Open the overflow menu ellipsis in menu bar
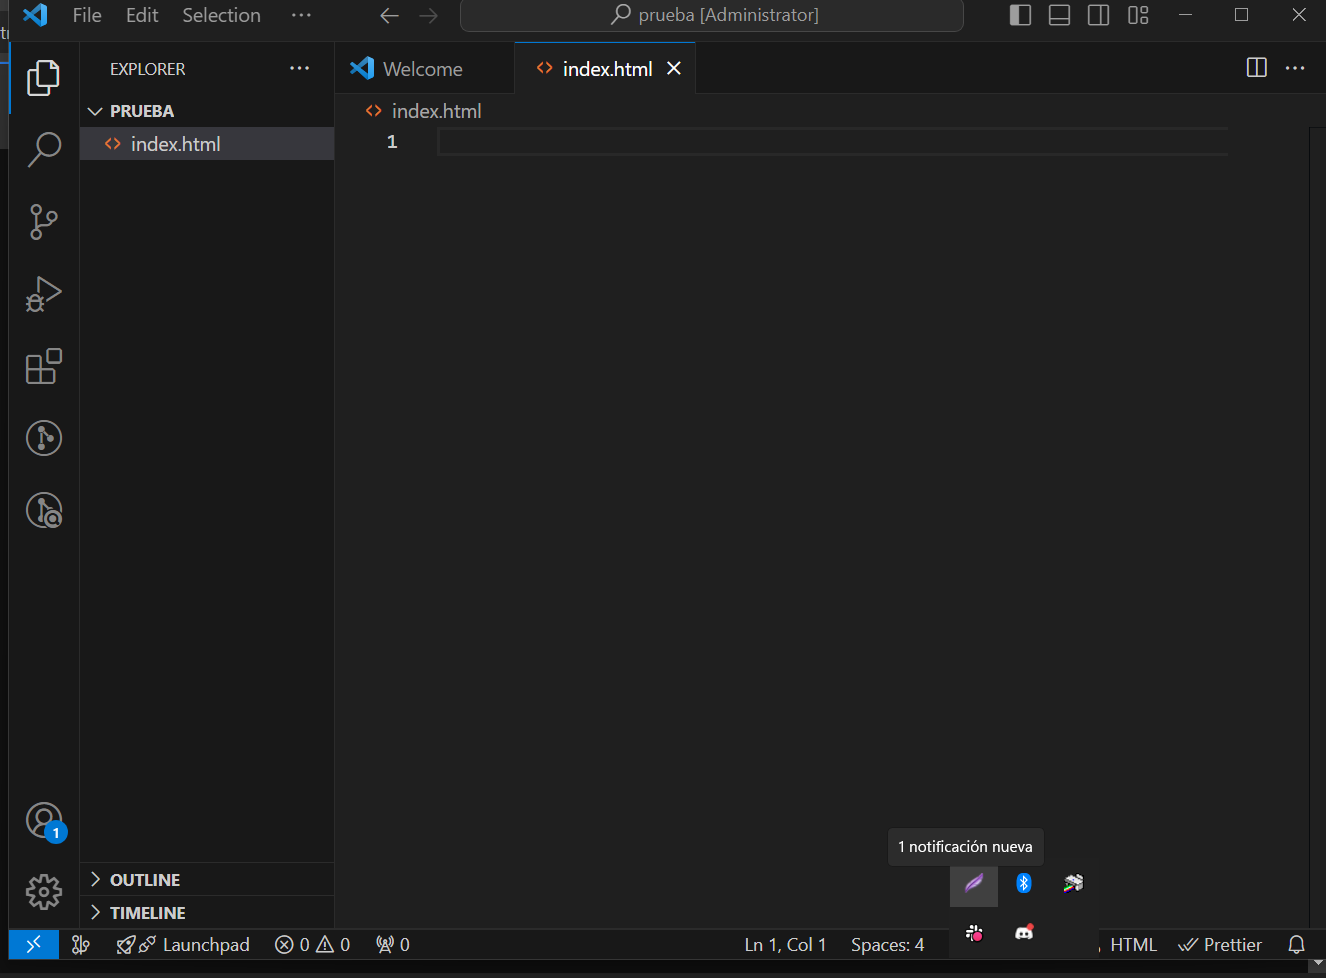 [300, 15]
